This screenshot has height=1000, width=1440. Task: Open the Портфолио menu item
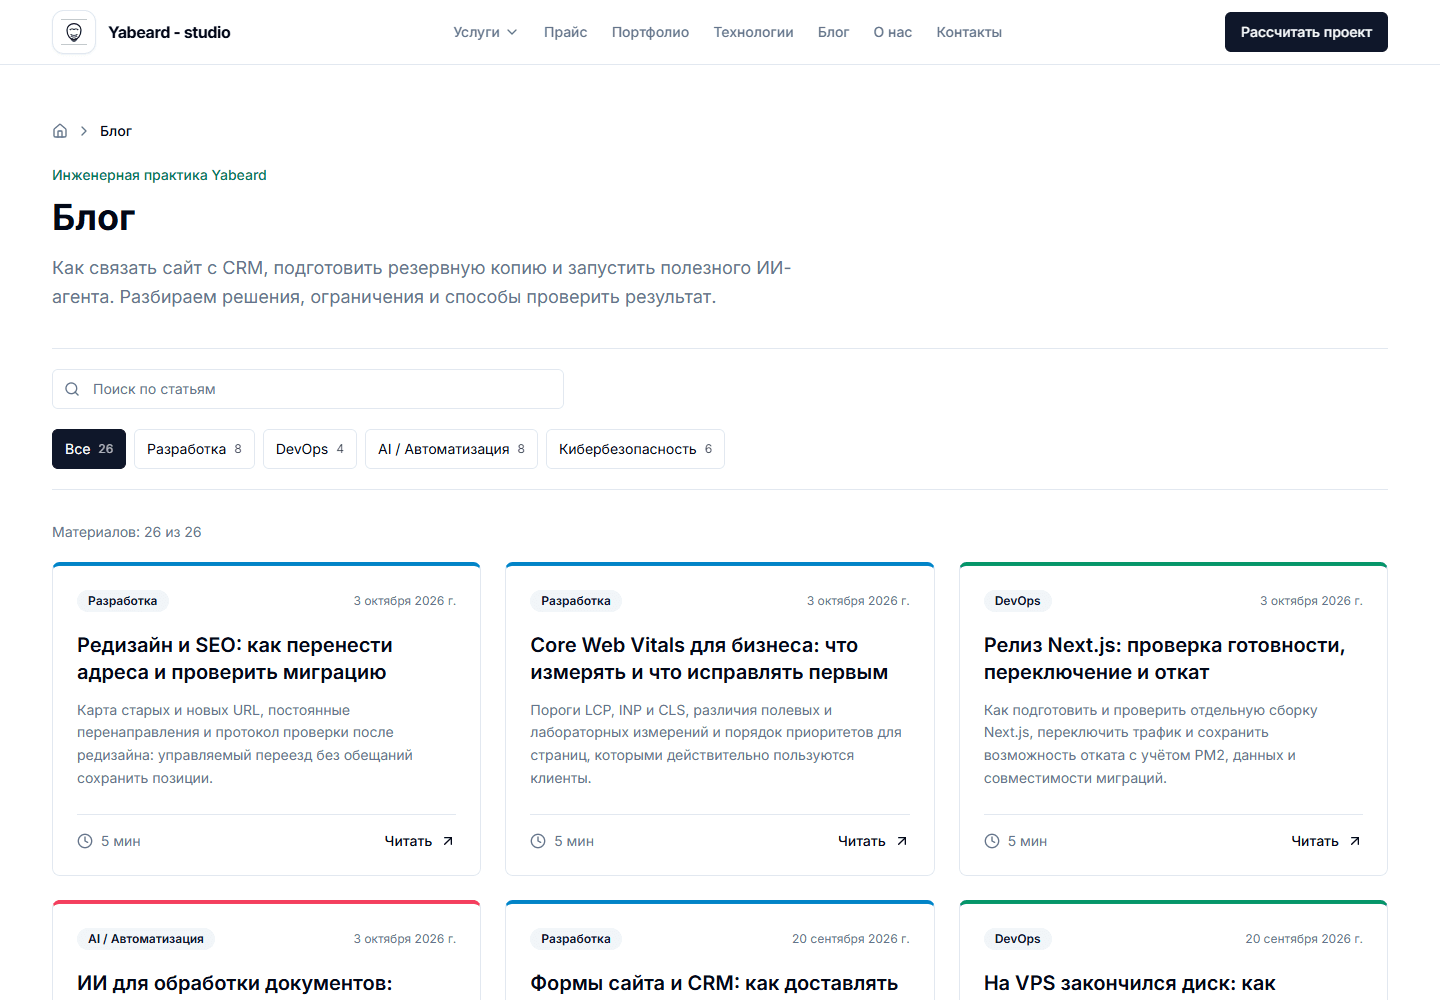point(650,32)
